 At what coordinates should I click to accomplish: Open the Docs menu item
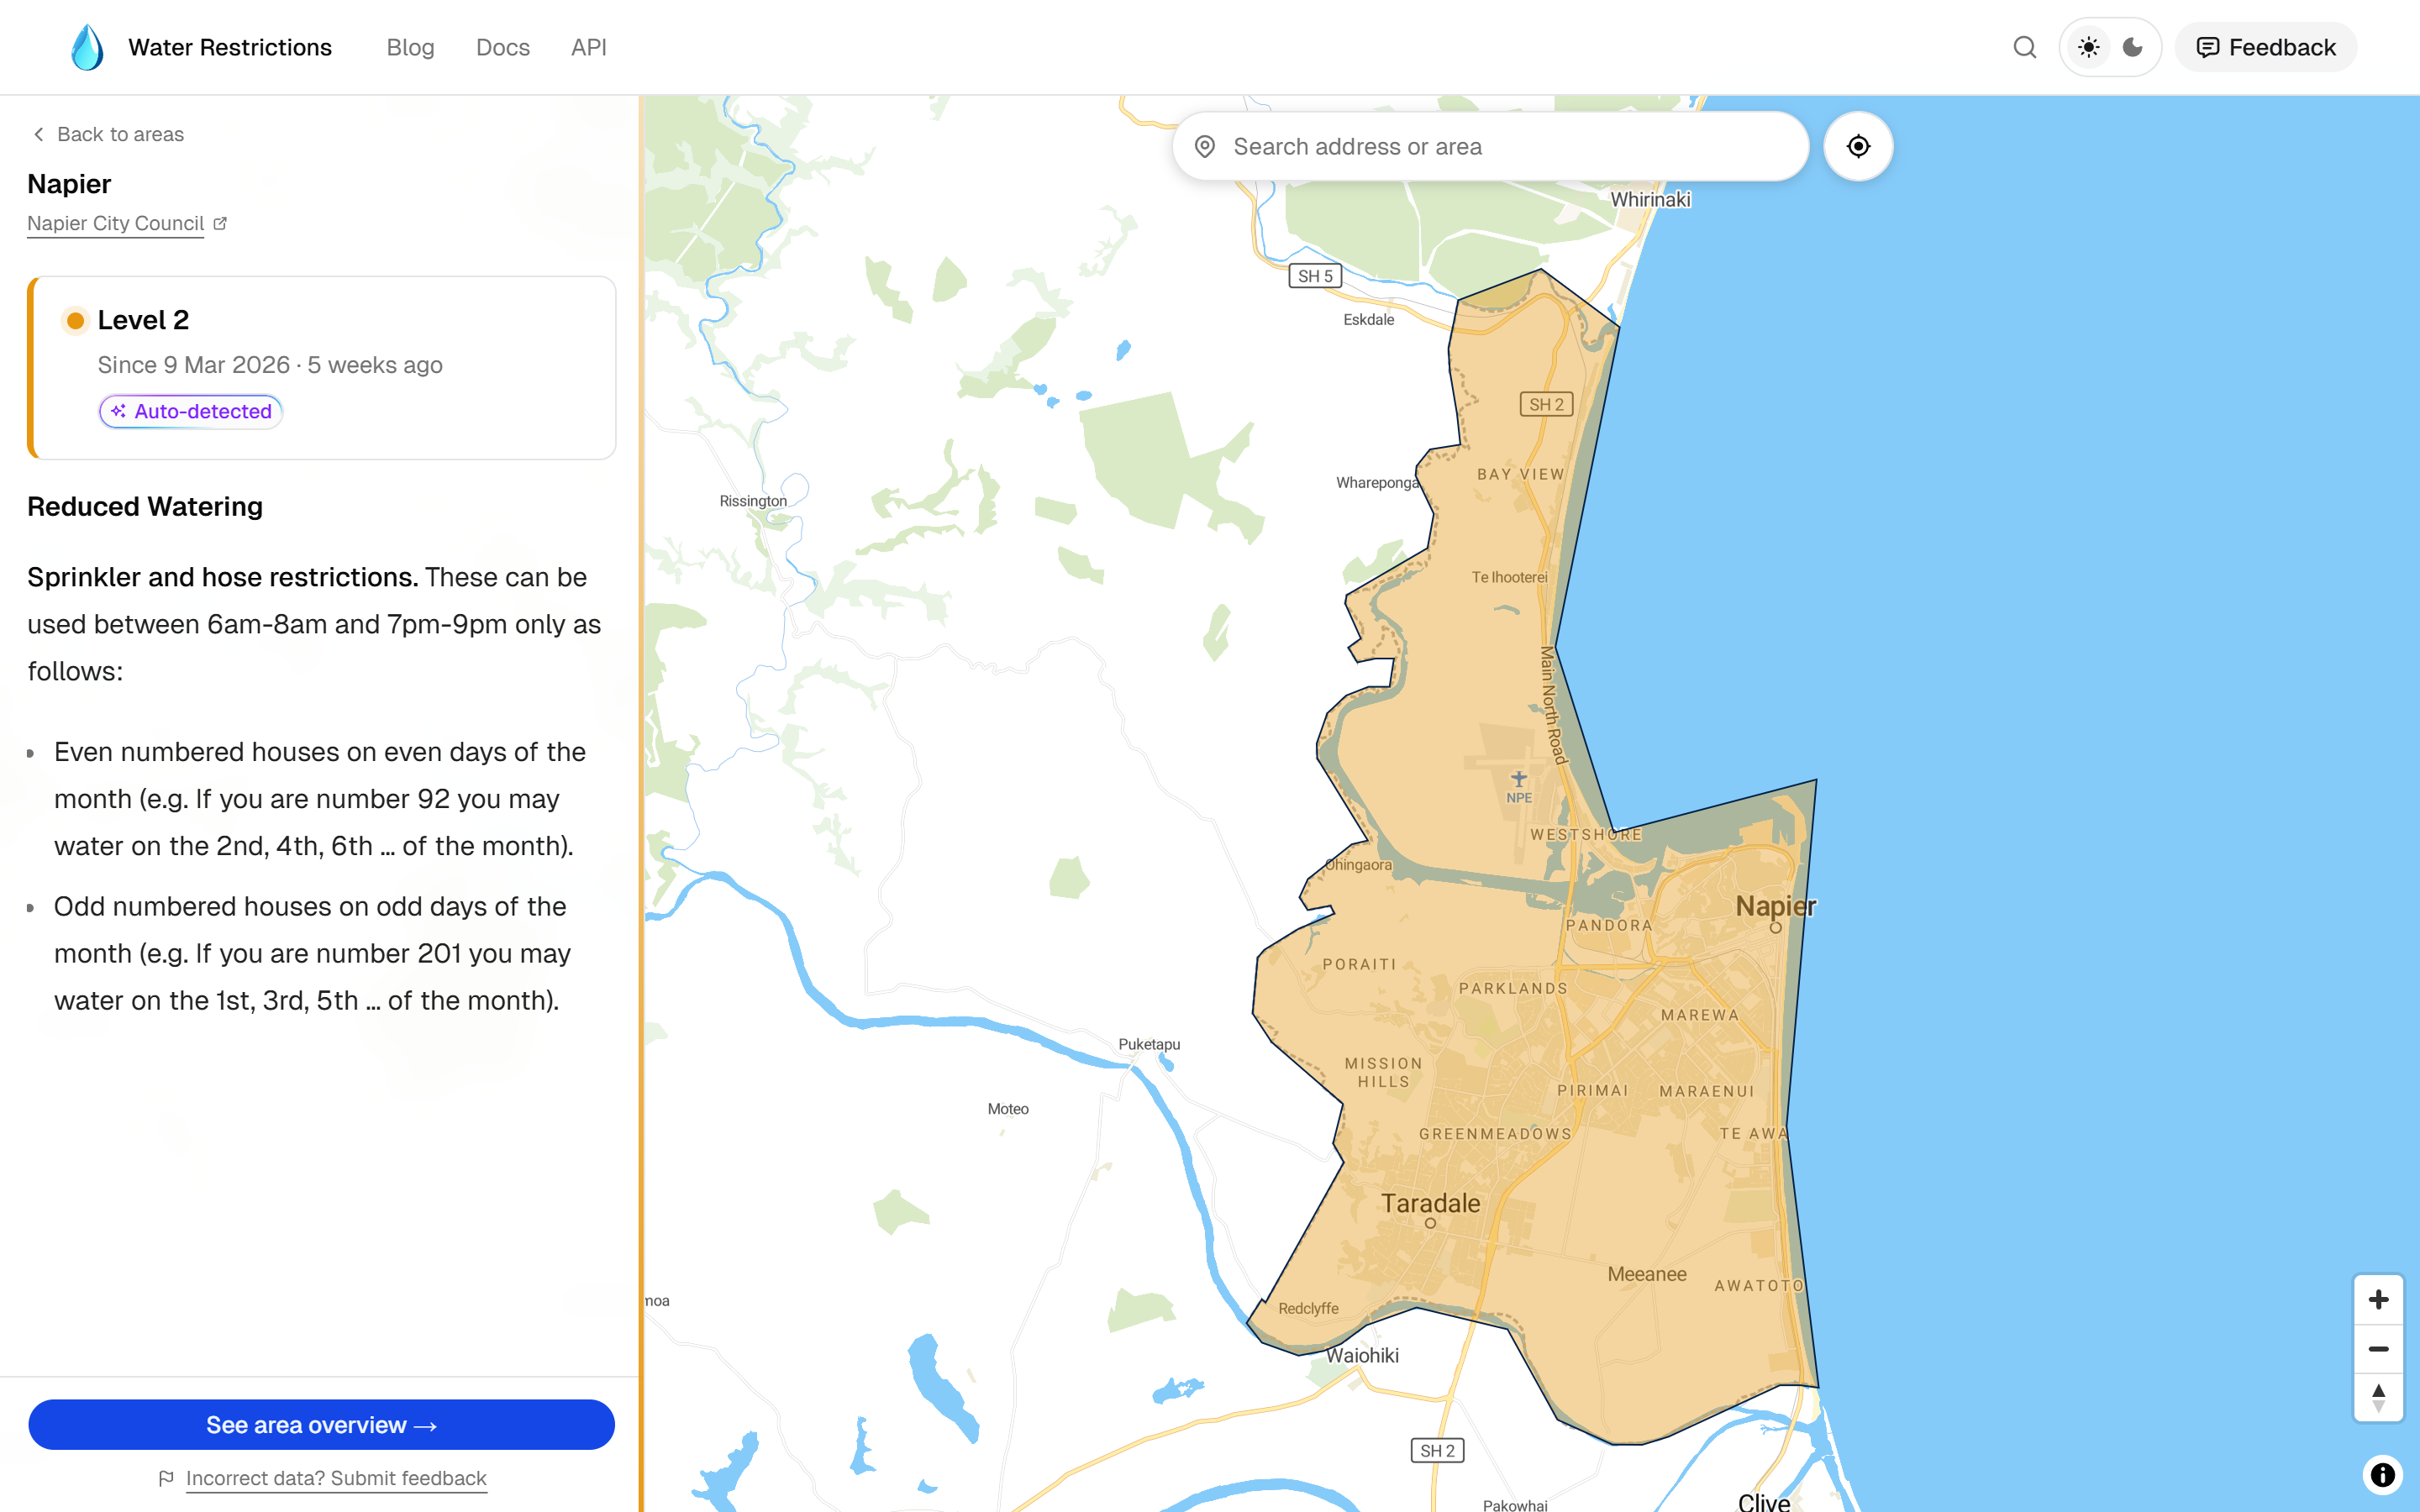point(502,47)
